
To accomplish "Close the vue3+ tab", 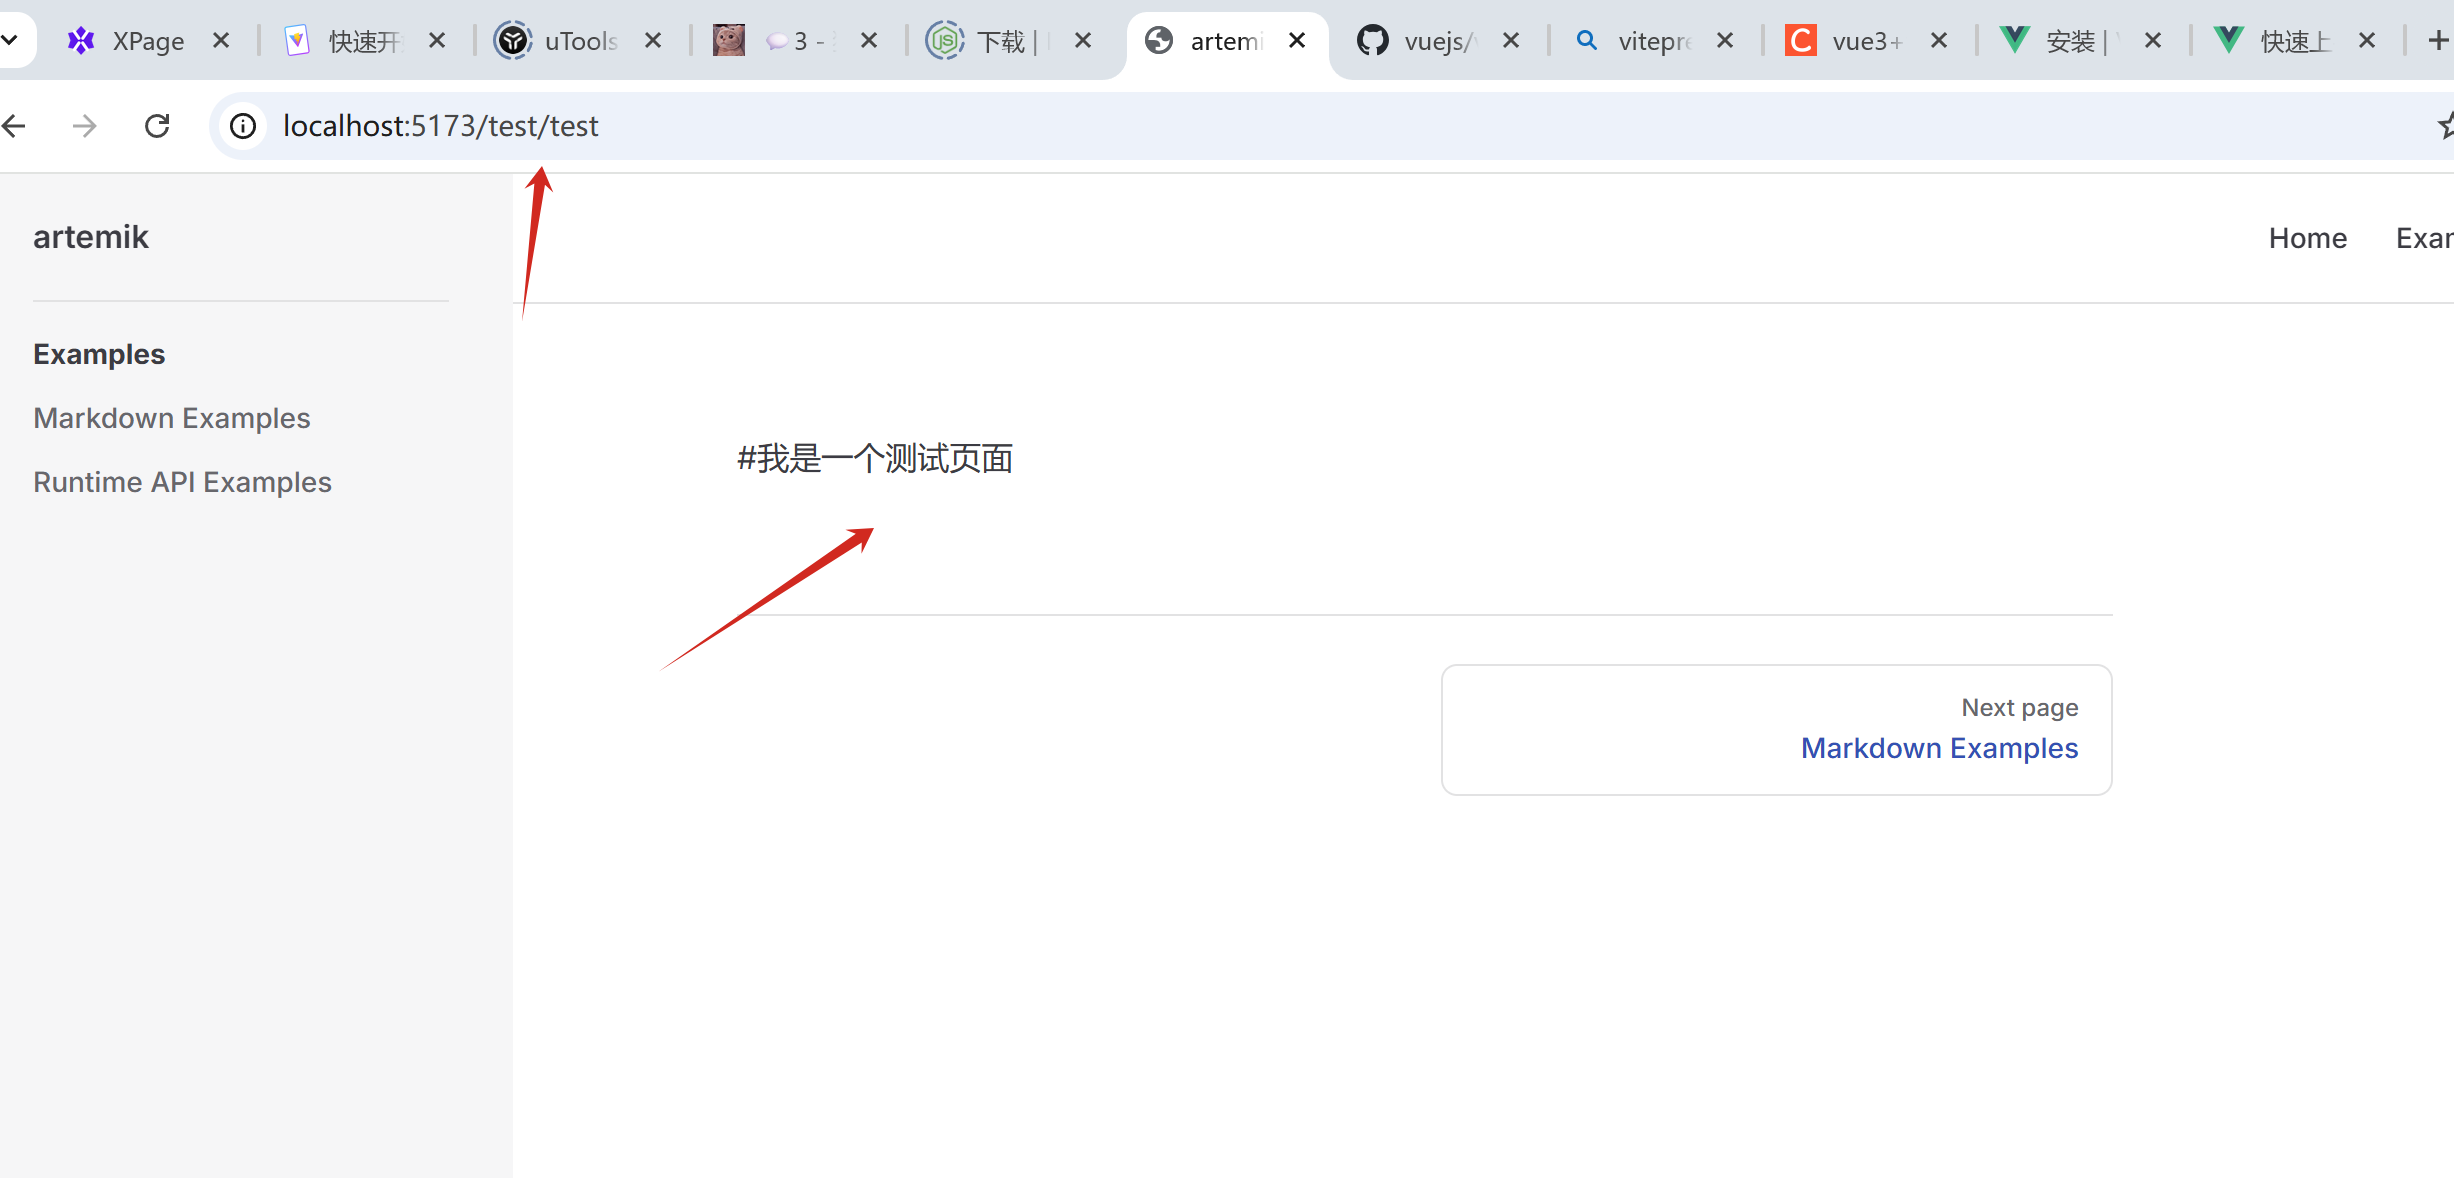I will pyautogui.click(x=1939, y=40).
